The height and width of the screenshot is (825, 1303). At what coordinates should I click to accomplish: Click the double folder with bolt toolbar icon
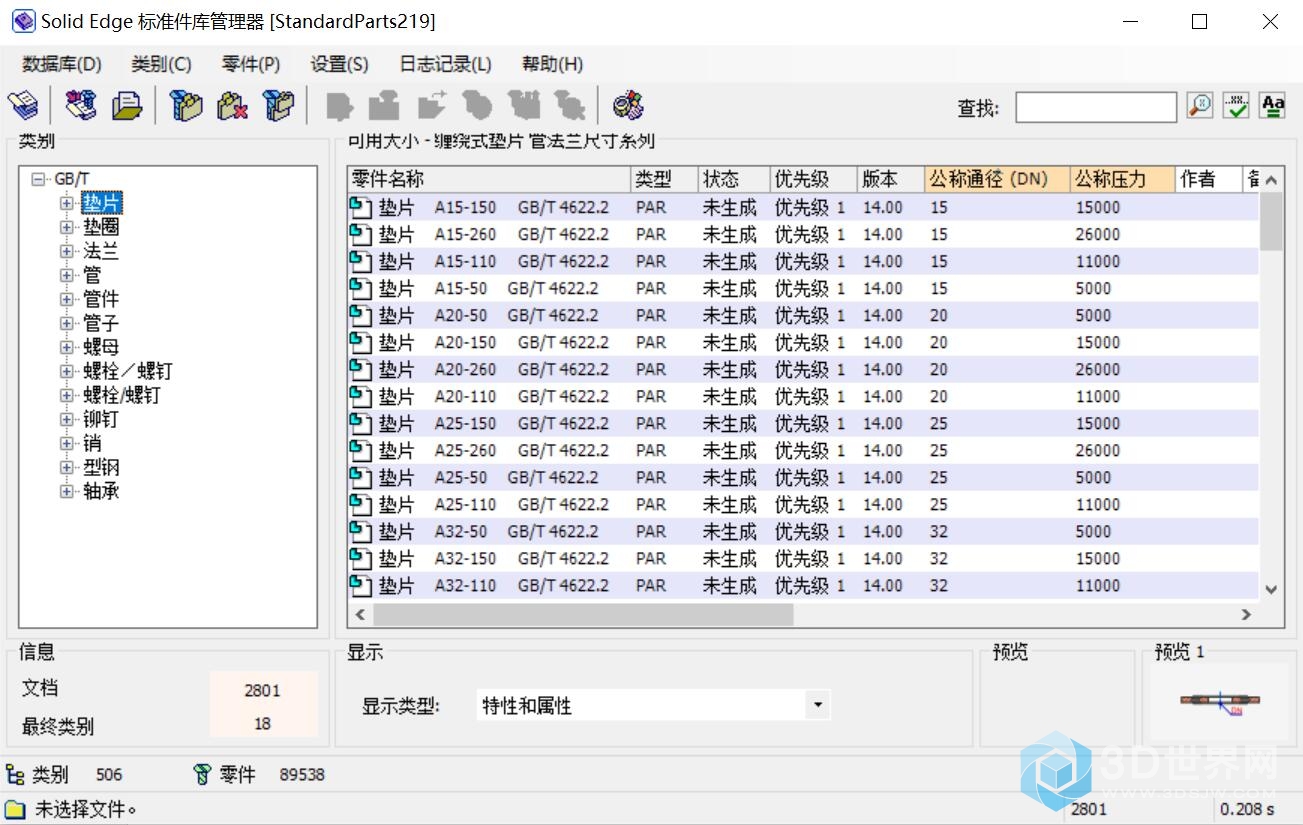click(279, 104)
